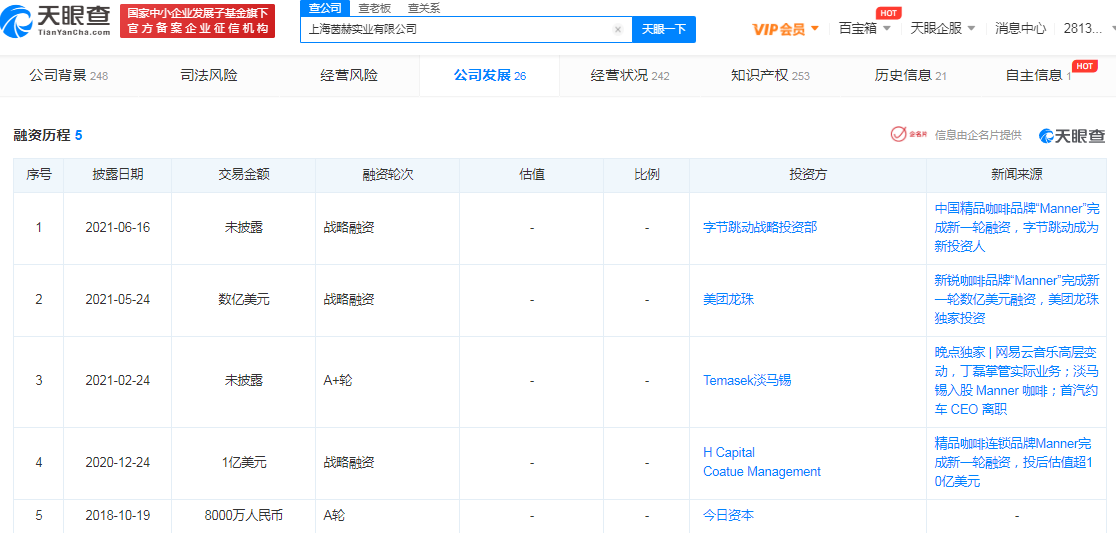
Task: Click the 比例 column header
Action: [646, 175]
